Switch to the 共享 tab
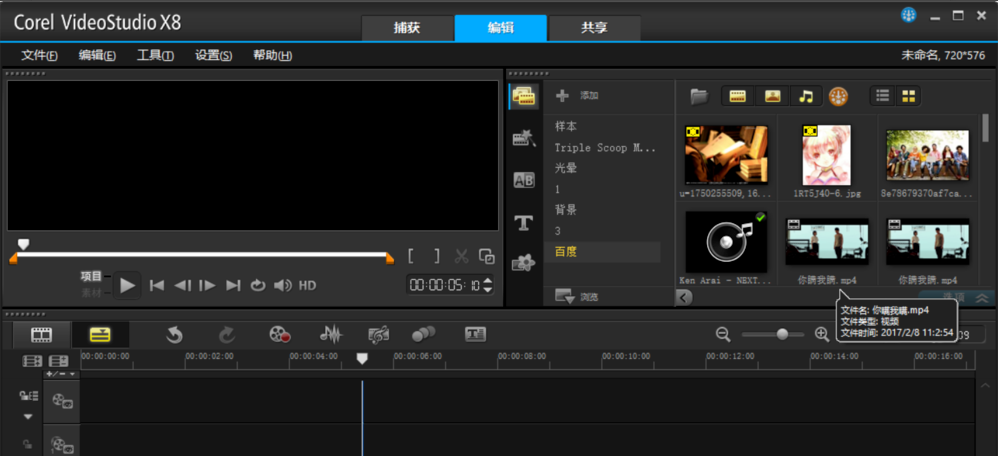This screenshot has width=998, height=456. pos(594,28)
